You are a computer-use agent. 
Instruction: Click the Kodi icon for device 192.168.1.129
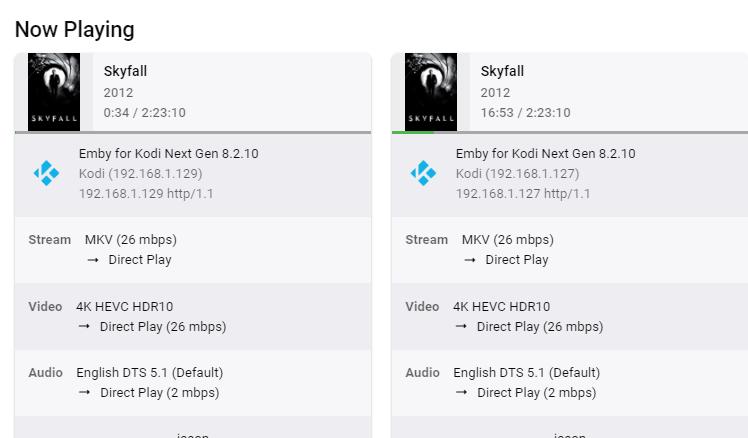(46, 173)
